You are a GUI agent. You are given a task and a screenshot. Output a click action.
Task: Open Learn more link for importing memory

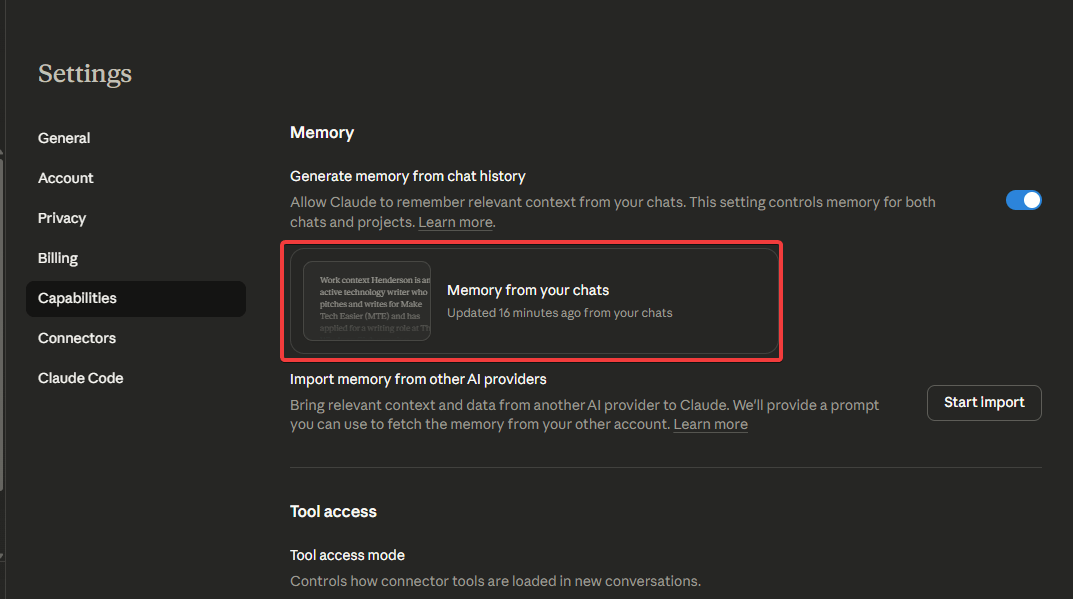[x=710, y=424]
